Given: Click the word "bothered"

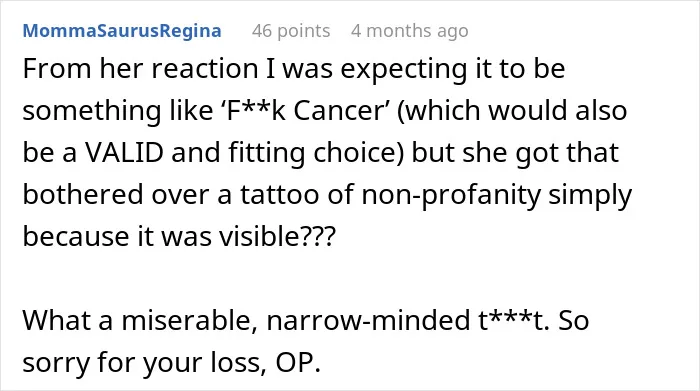Looking at the screenshot, I should (83, 195).
